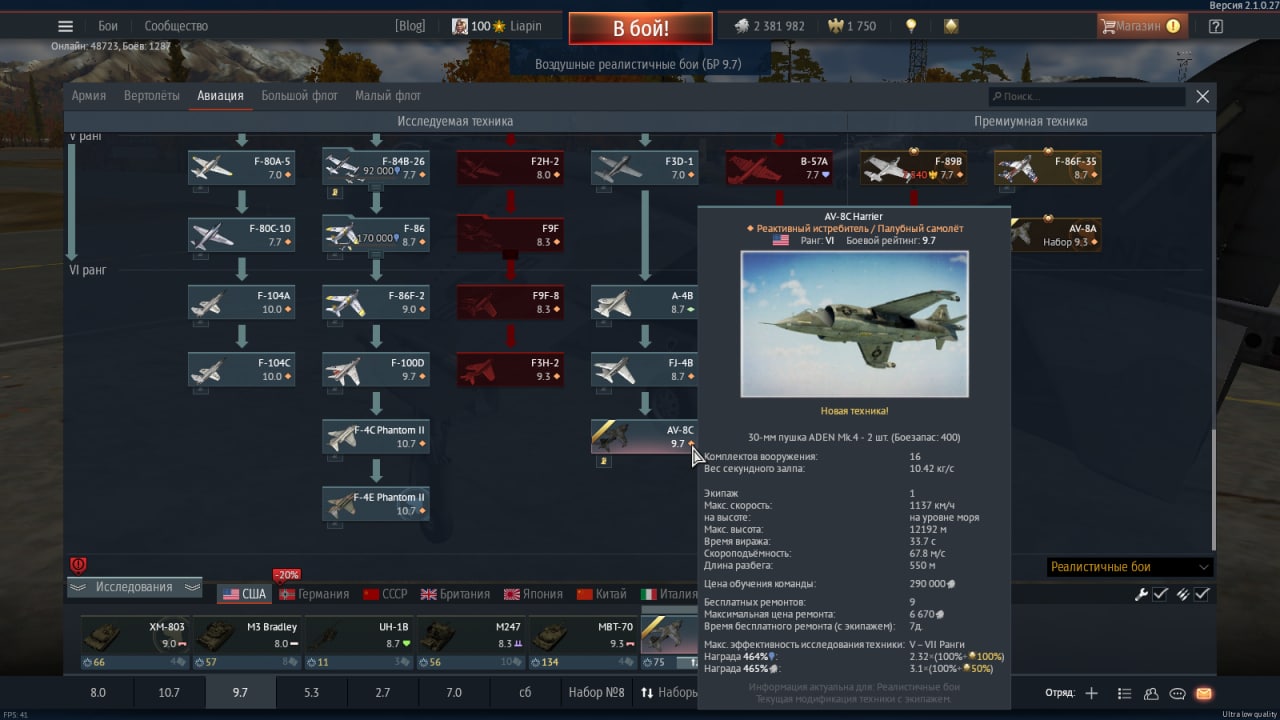Open the Магазин shop button
Screen dimensions: 1280x720
[1142, 26]
